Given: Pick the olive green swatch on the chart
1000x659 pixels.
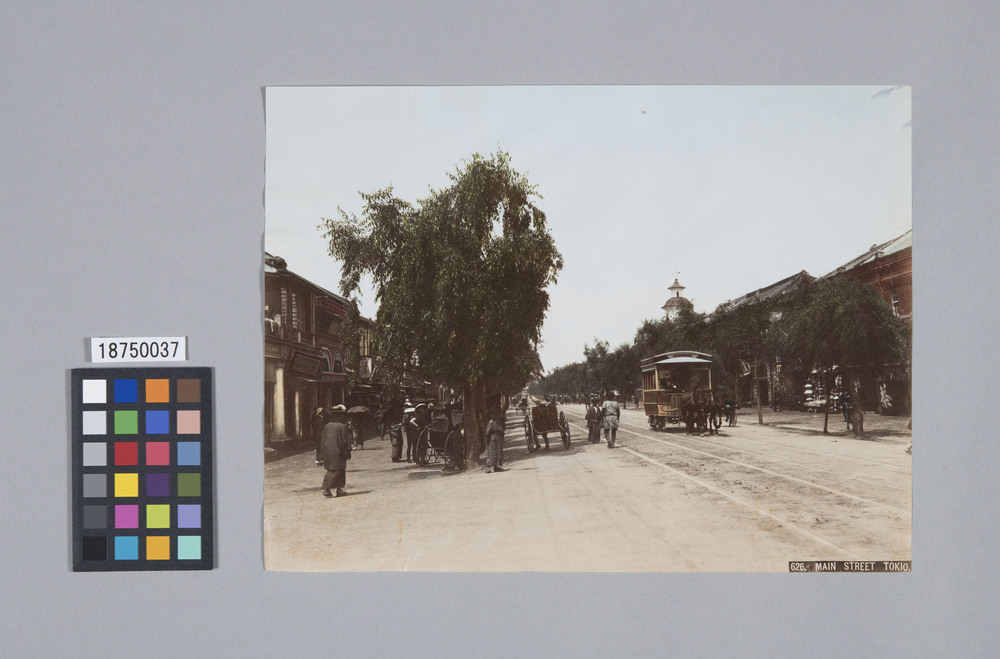Looking at the screenshot, I should 189,485.
